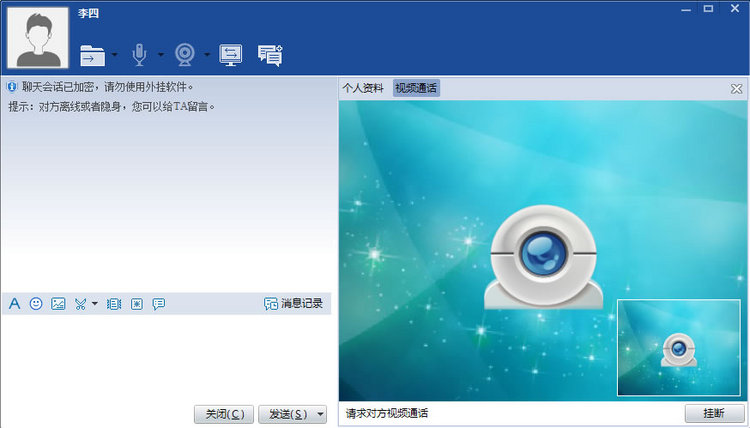Switch to the 个人资料 tab

[x=363, y=88]
